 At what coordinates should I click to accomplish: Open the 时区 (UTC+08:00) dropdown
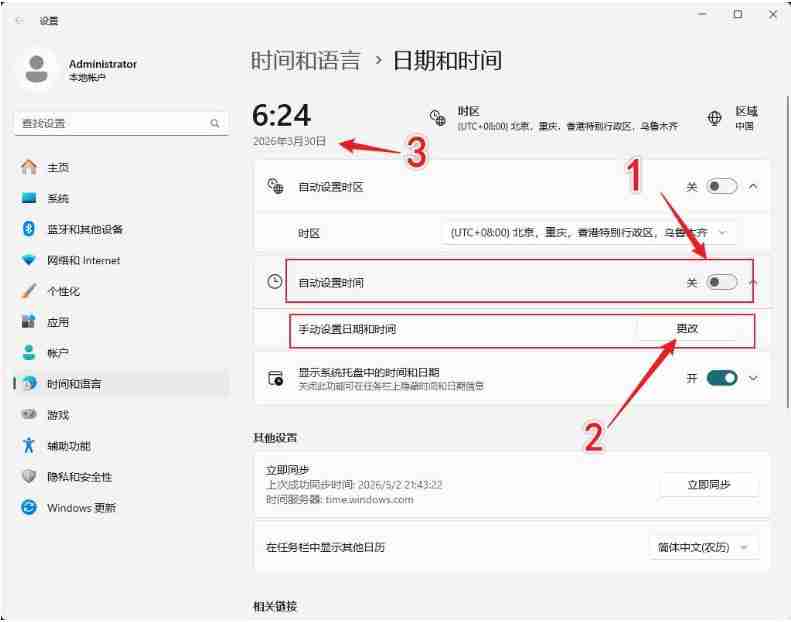click(589, 233)
